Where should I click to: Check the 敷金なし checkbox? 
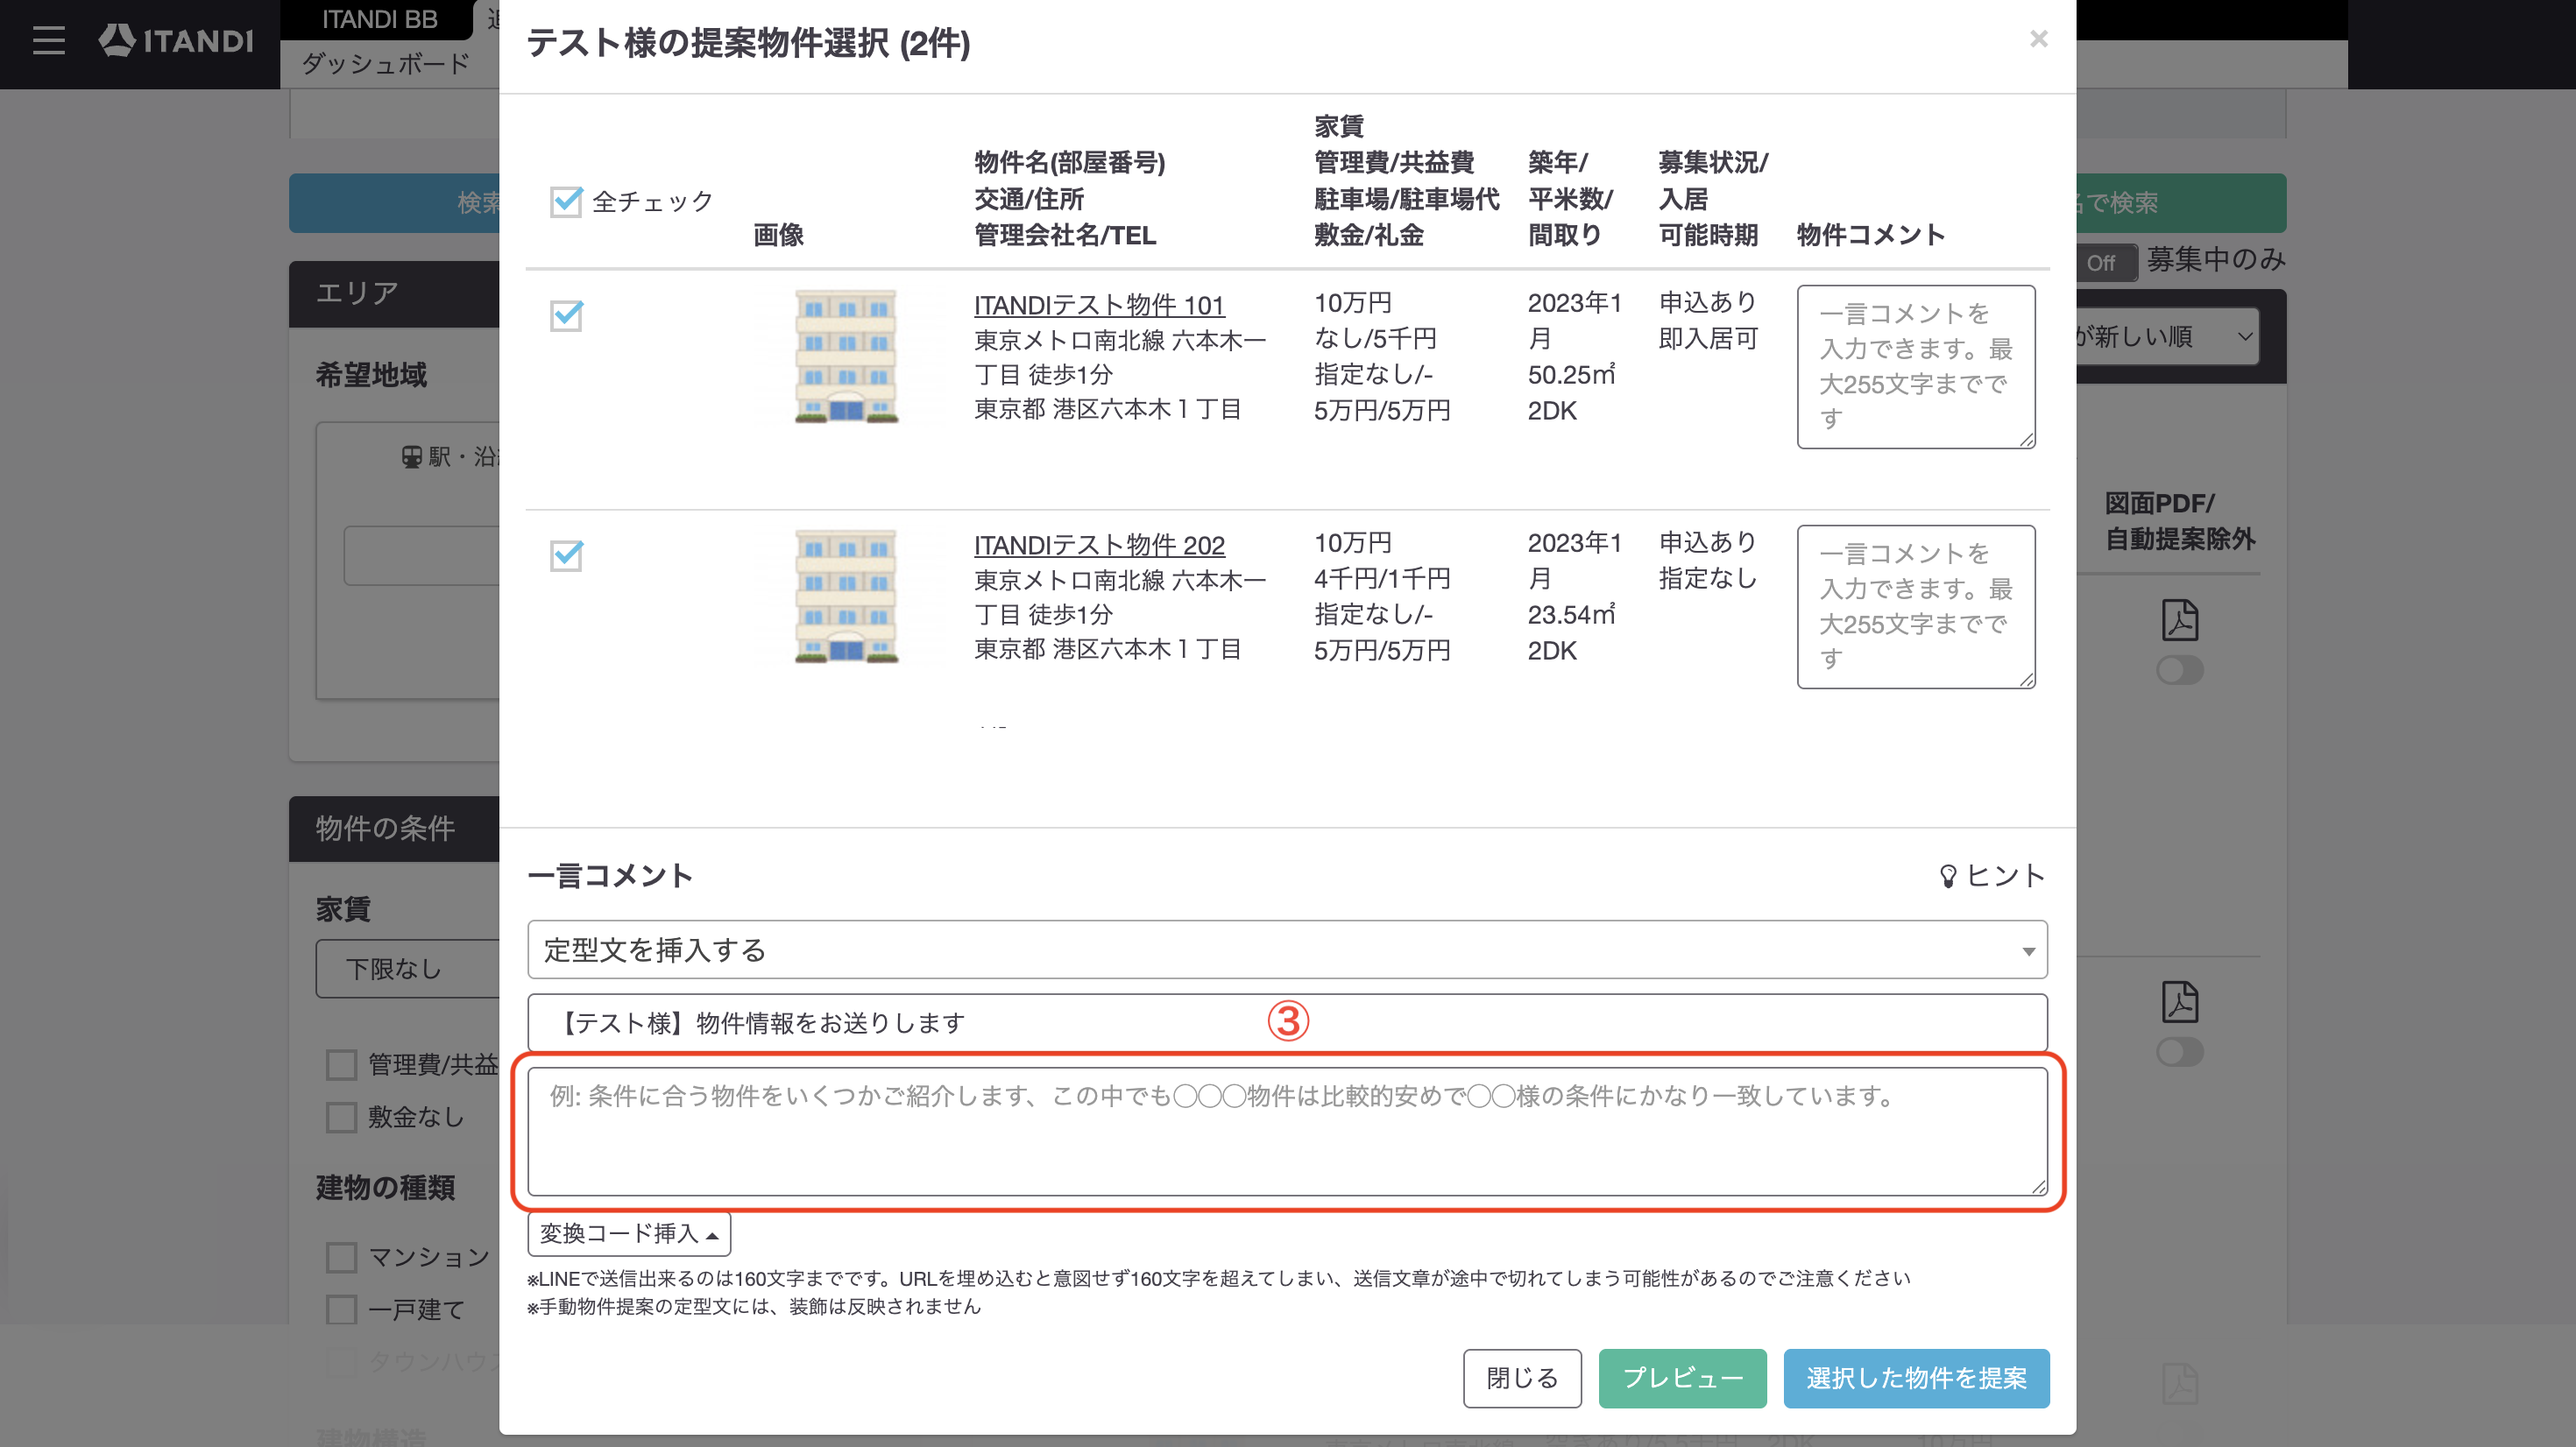pyautogui.click(x=342, y=1117)
